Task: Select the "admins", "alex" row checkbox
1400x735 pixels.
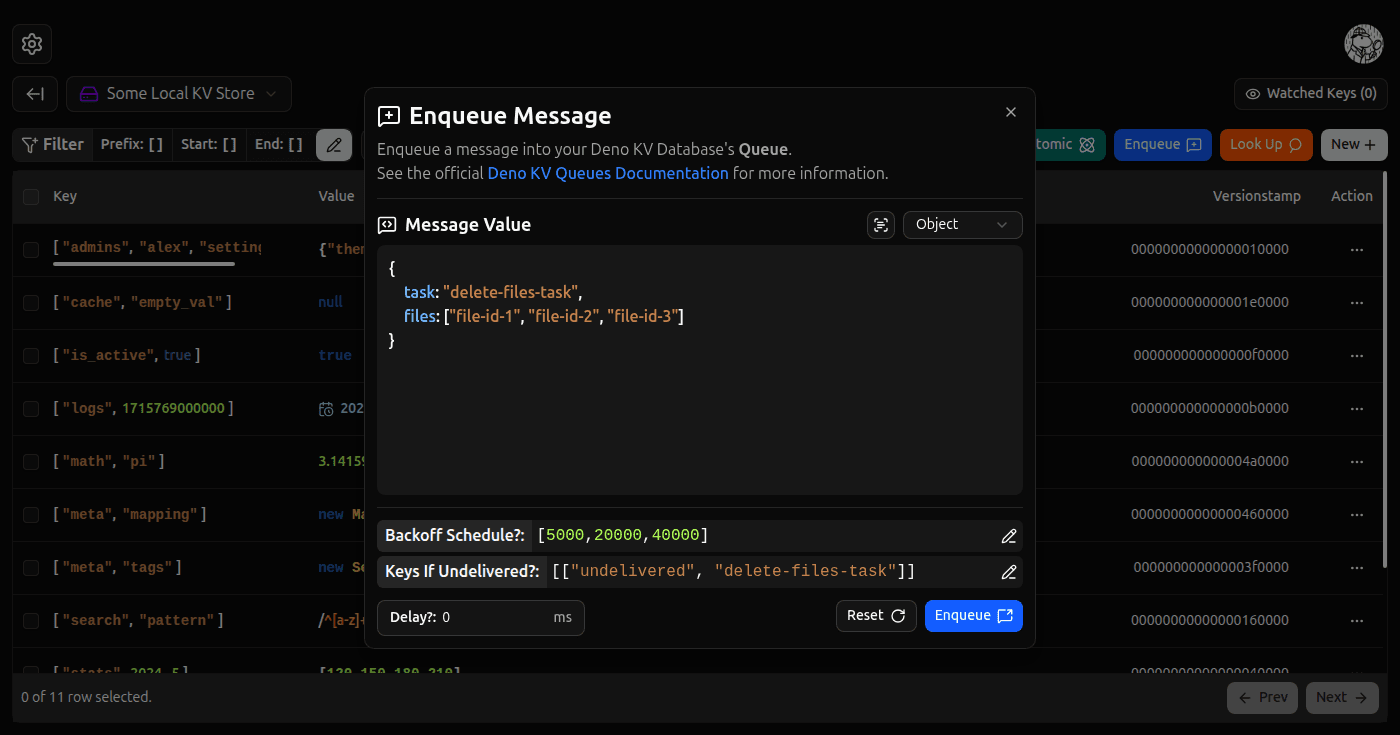Action: click(31, 249)
